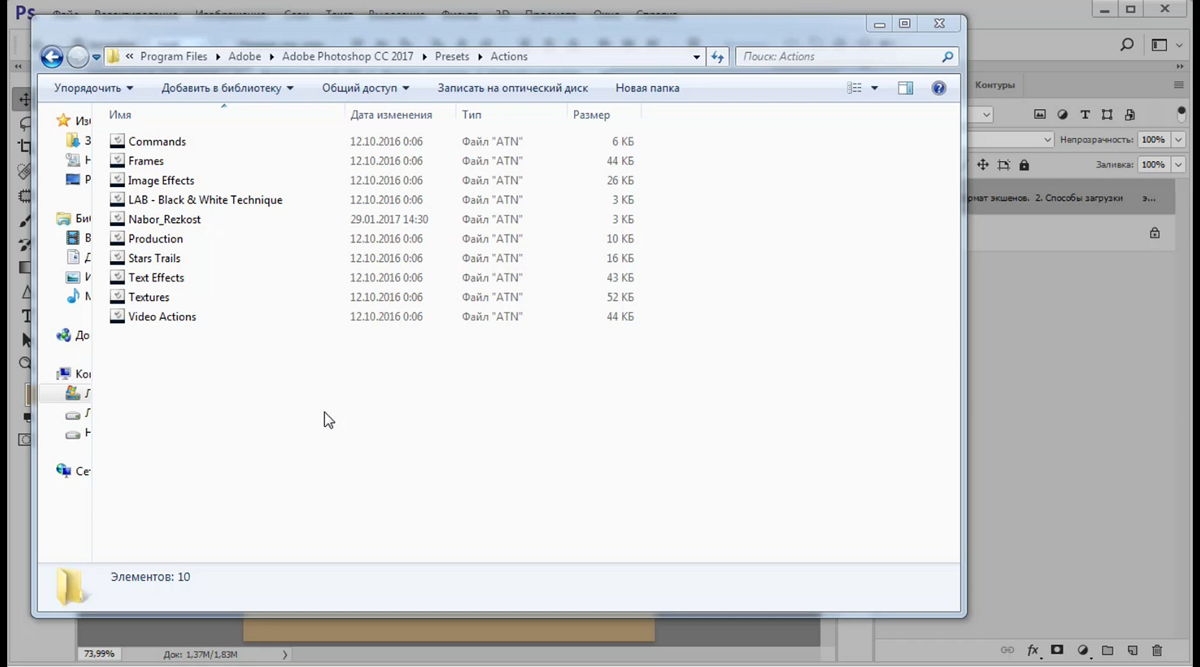Screen dimensions: 1200x667
Task: Select the Program Files breadcrumb
Action: click(174, 57)
